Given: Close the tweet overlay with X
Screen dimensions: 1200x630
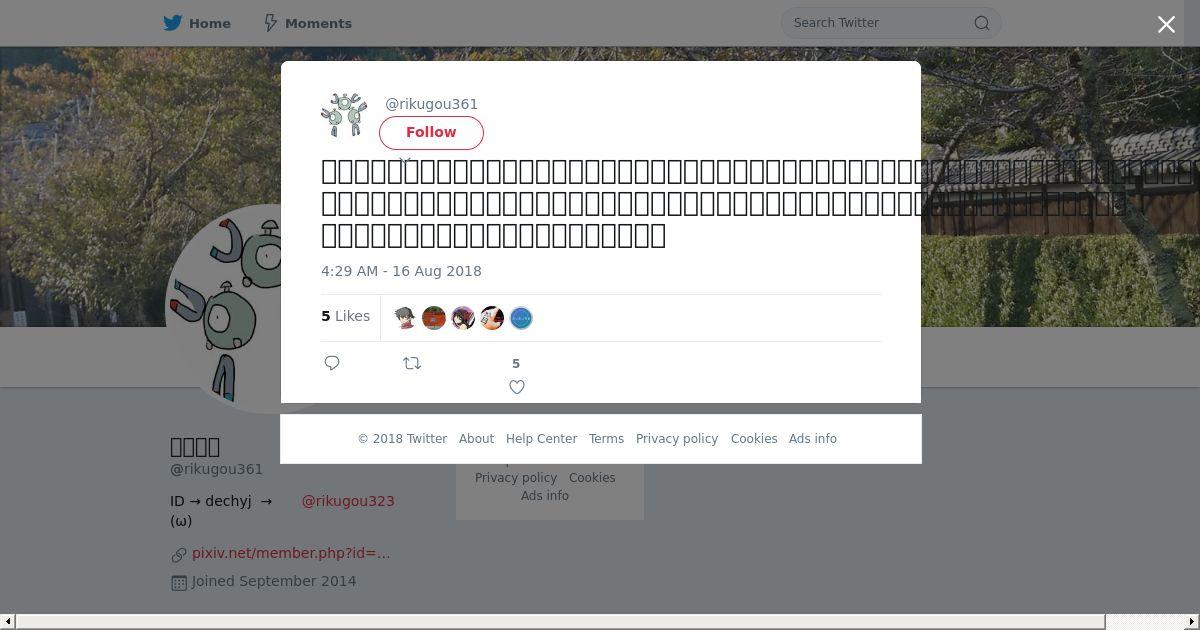Looking at the screenshot, I should [x=1166, y=24].
